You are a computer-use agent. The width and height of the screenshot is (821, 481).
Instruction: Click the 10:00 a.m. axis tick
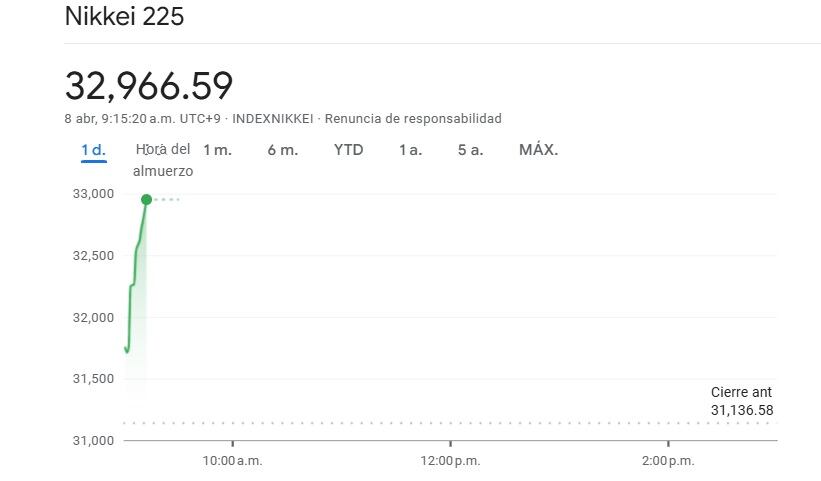(232, 461)
